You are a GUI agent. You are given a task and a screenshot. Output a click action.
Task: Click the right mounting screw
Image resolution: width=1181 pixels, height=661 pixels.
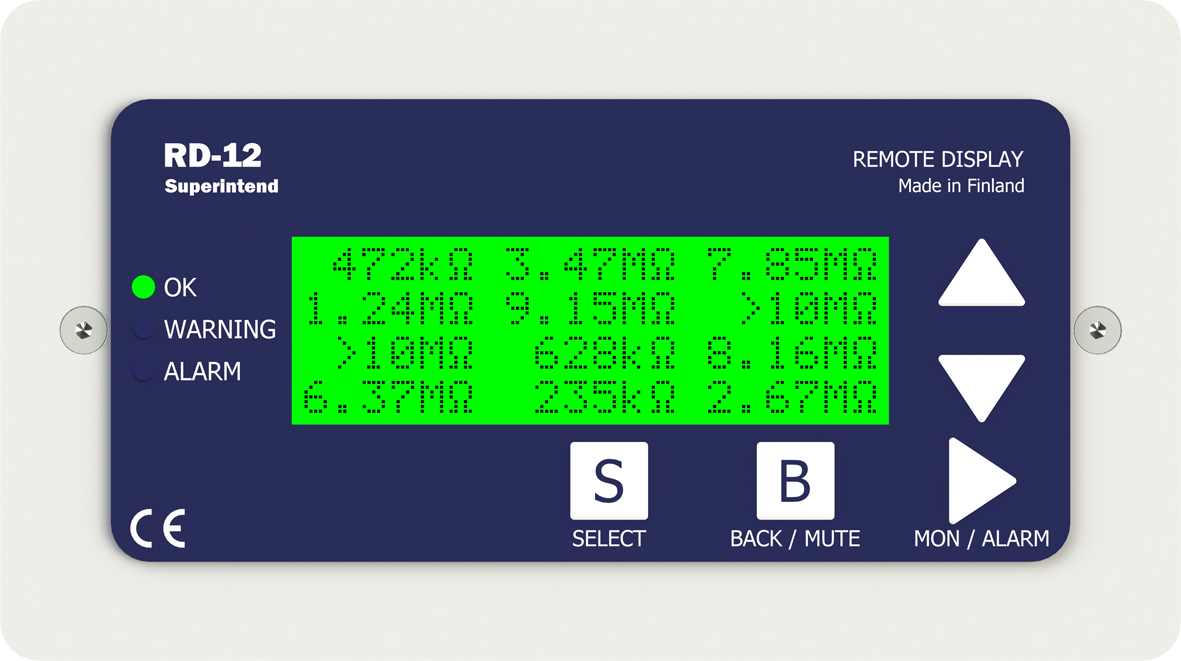tap(1097, 330)
